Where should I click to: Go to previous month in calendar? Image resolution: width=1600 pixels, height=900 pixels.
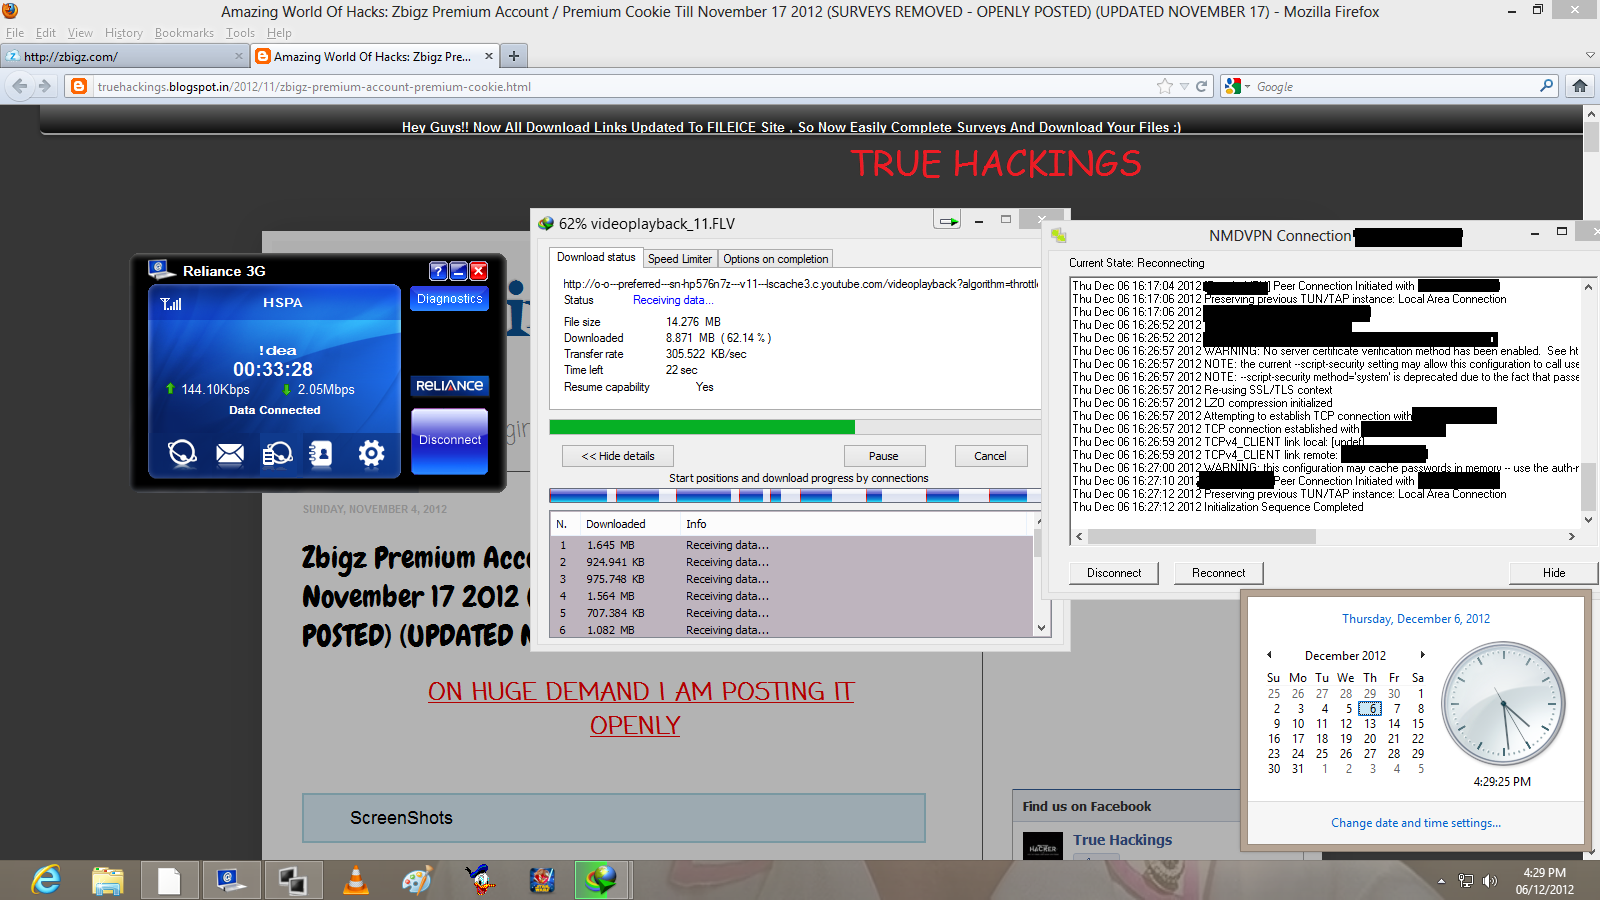1269,655
